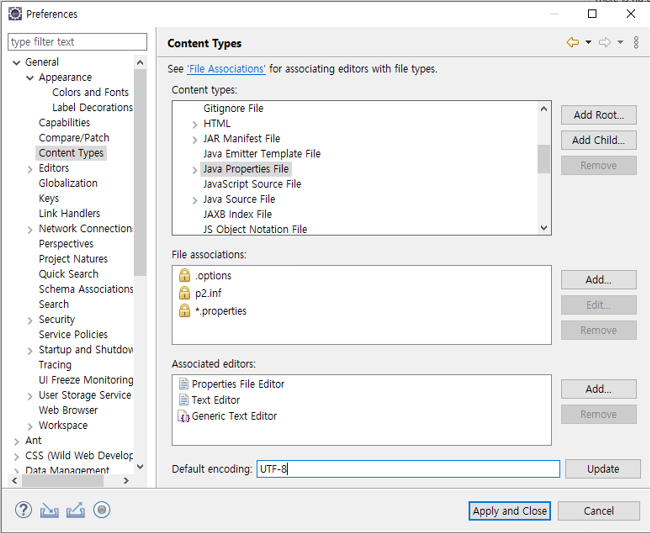650x533 pixels.
Task: Click the Eclipse icon in title bar
Action: [x=15, y=14]
